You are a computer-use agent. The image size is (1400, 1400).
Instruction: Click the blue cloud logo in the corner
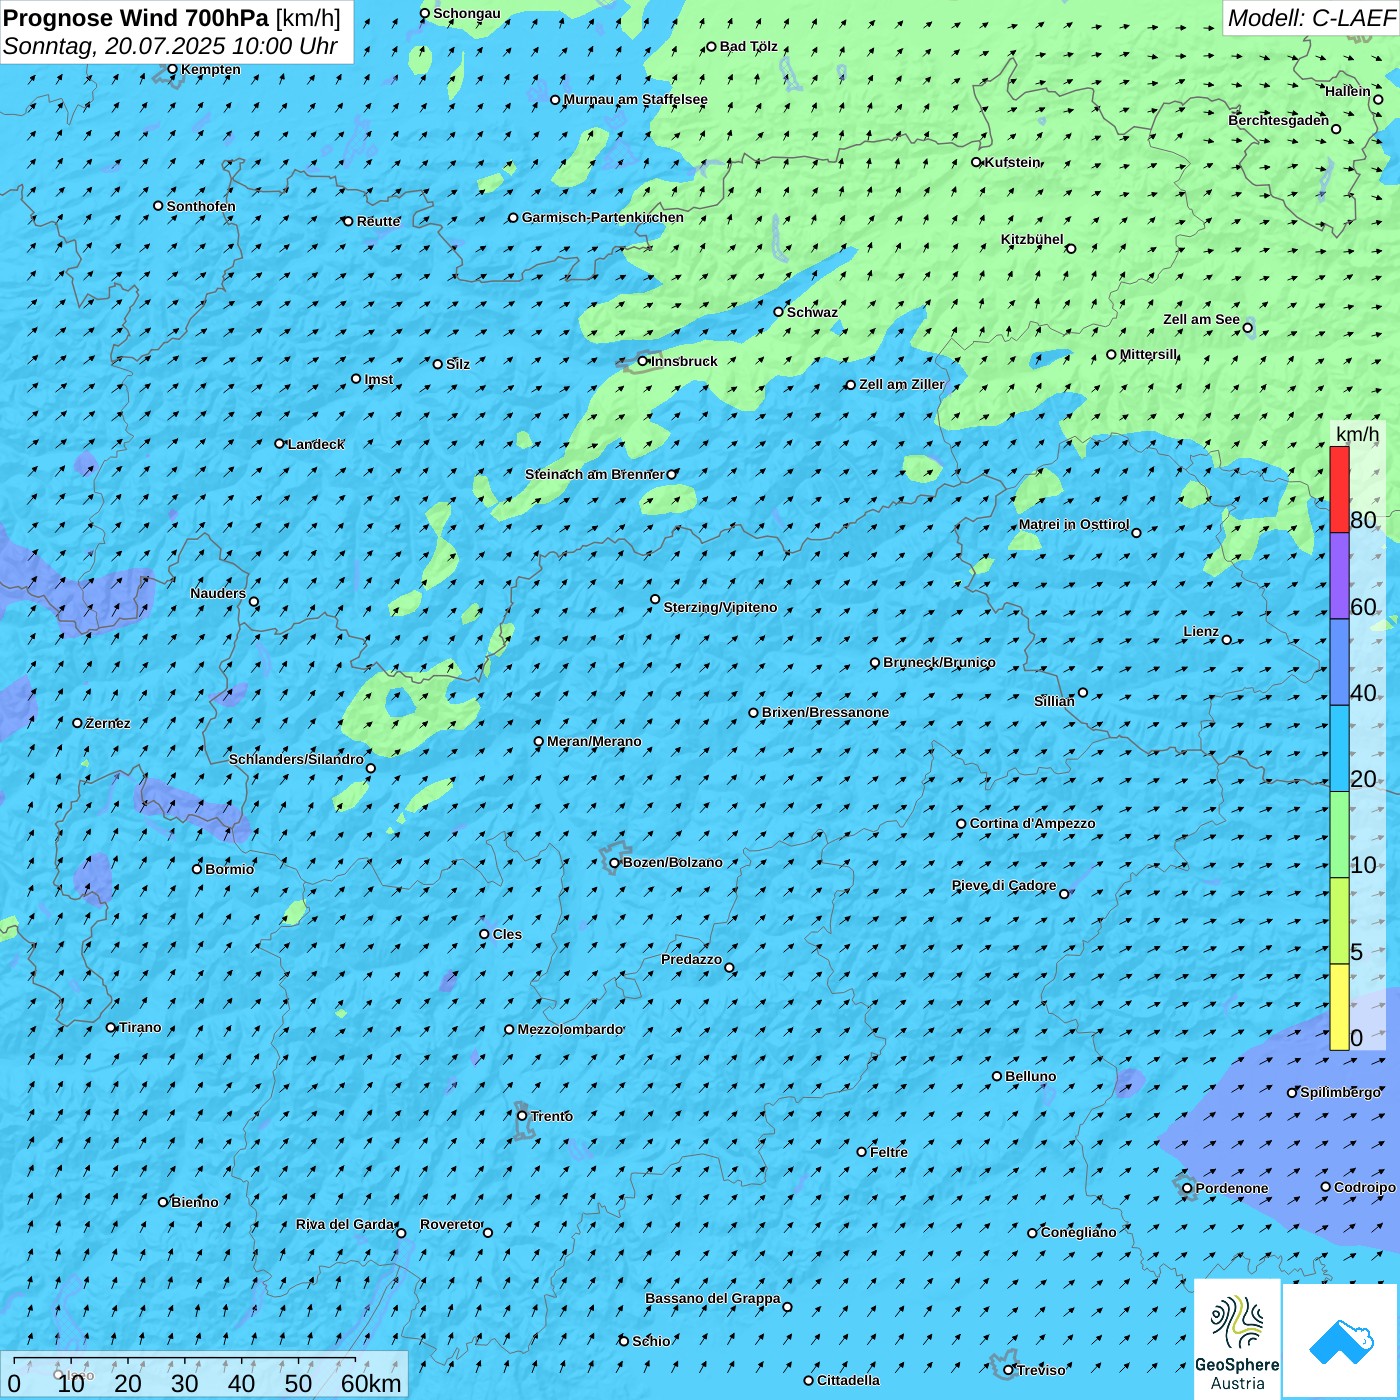click(1341, 1340)
